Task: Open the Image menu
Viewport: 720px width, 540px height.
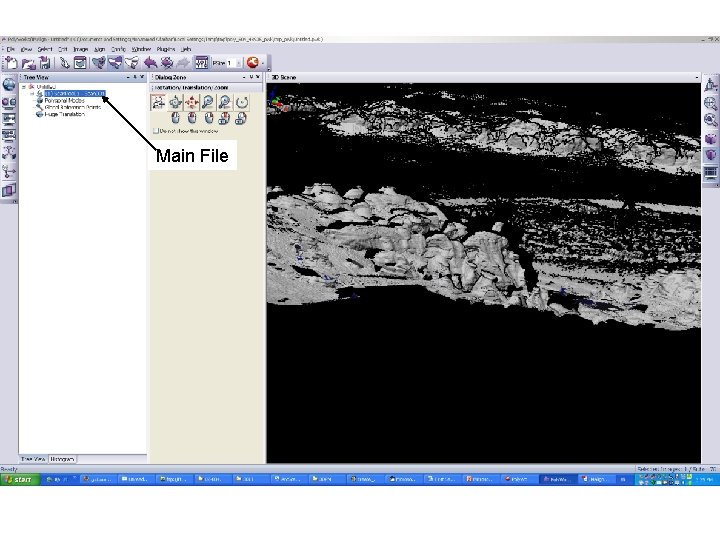Action: pyautogui.click(x=80, y=49)
